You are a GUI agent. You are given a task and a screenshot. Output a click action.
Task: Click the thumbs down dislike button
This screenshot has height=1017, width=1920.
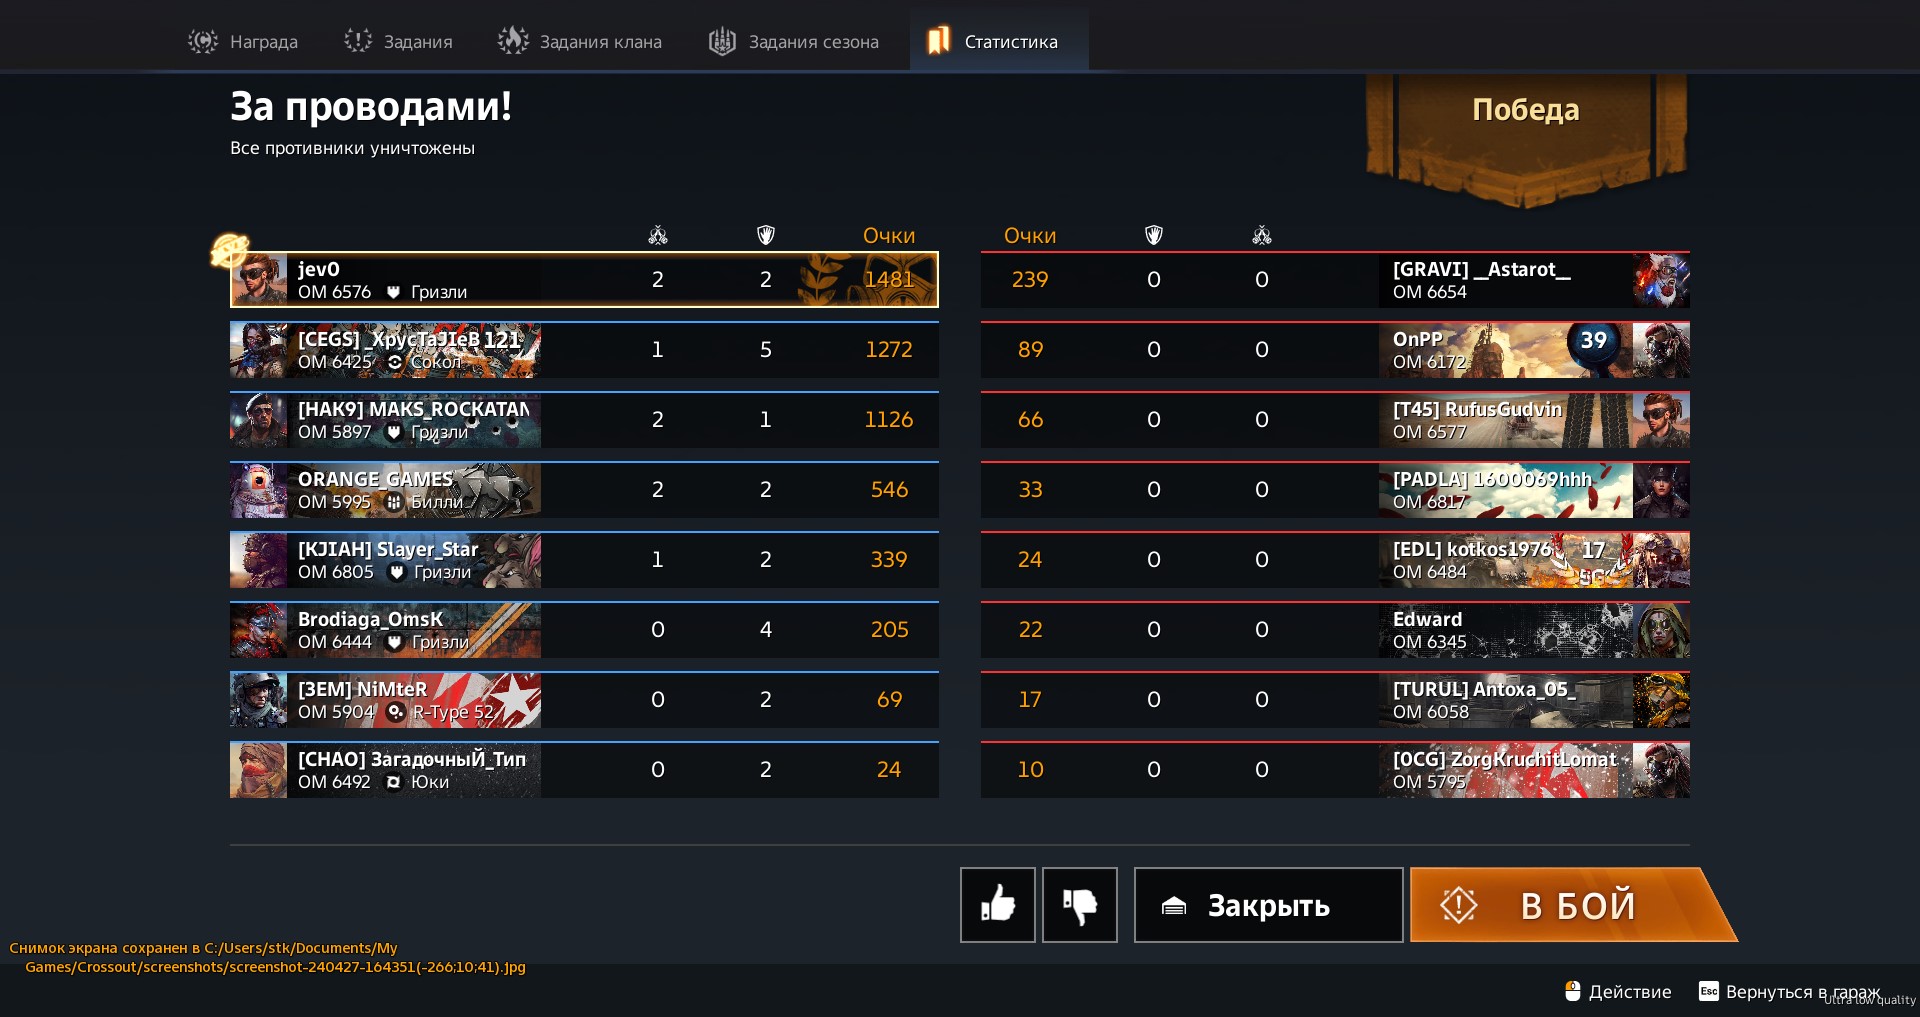click(1079, 905)
